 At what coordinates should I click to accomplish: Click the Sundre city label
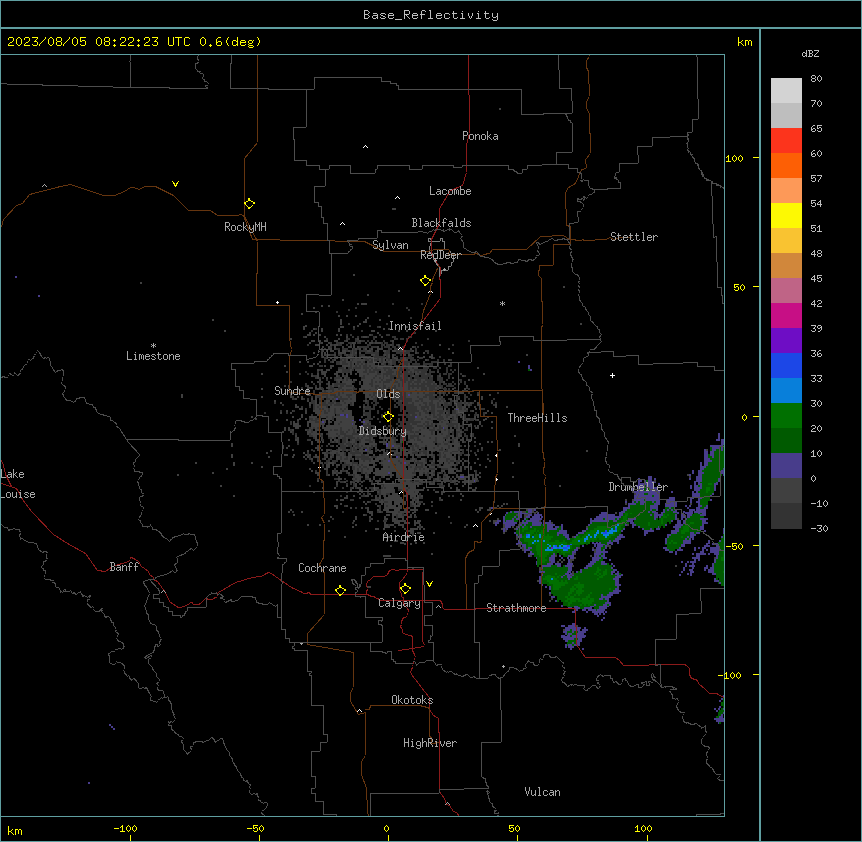point(292,391)
